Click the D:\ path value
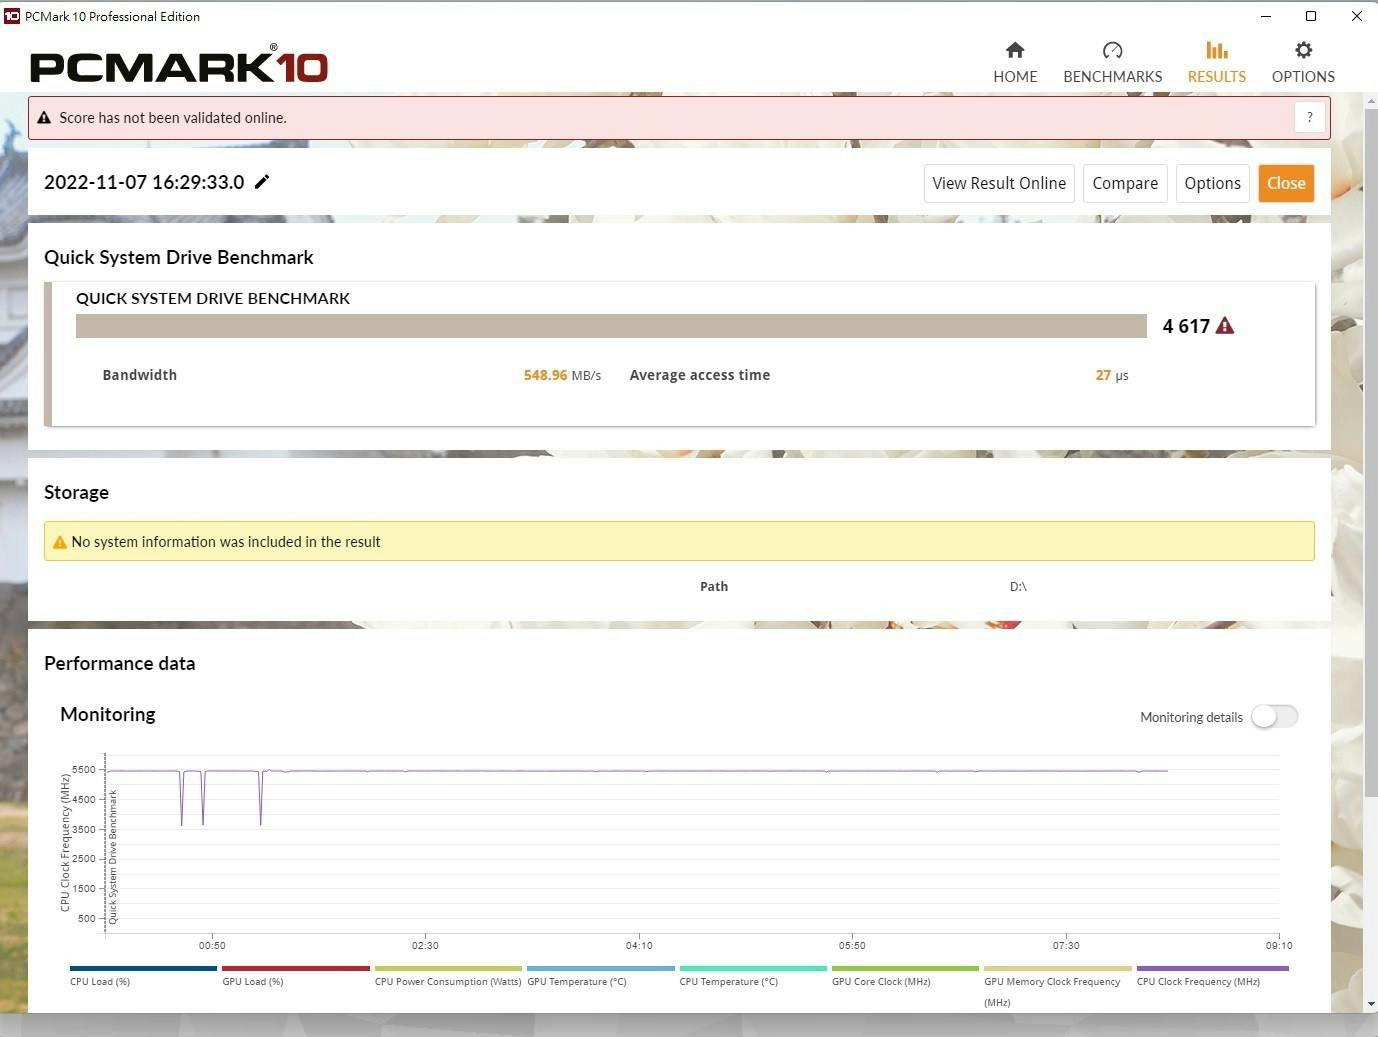This screenshot has width=1378, height=1037. click(x=1018, y=587)
